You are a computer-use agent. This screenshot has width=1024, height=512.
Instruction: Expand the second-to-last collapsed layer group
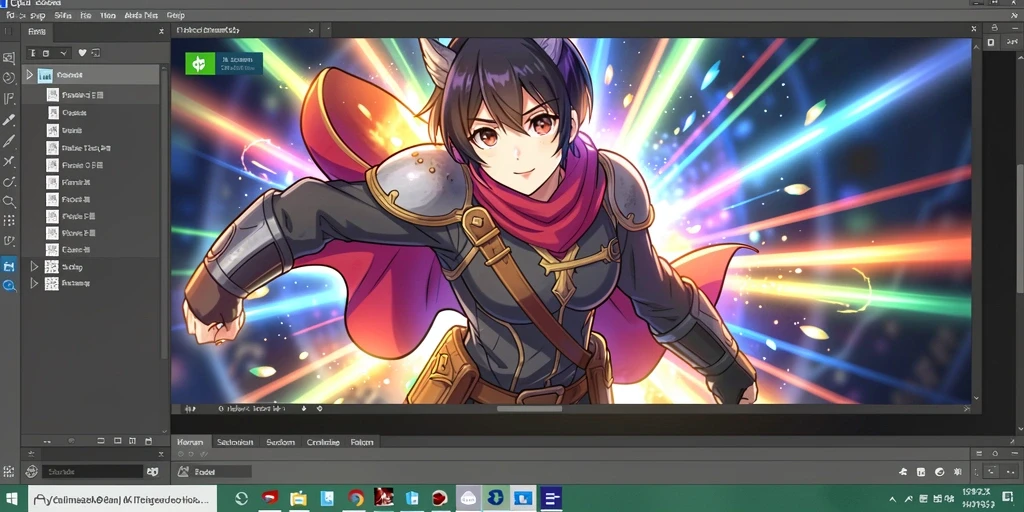tap(34, 266)
